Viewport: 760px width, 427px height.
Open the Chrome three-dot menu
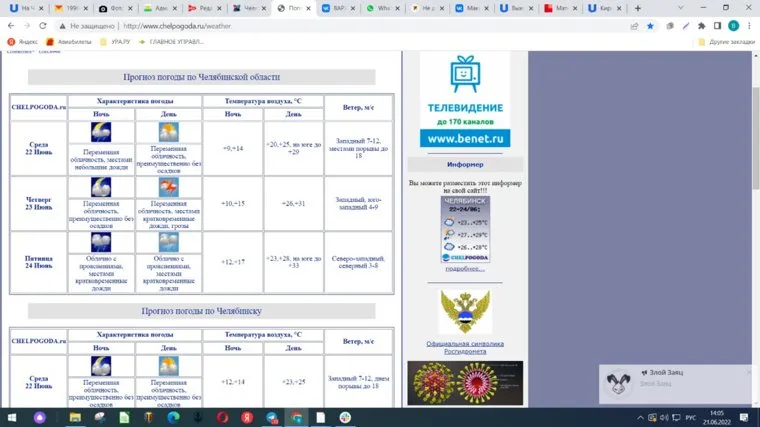point(750,26)
